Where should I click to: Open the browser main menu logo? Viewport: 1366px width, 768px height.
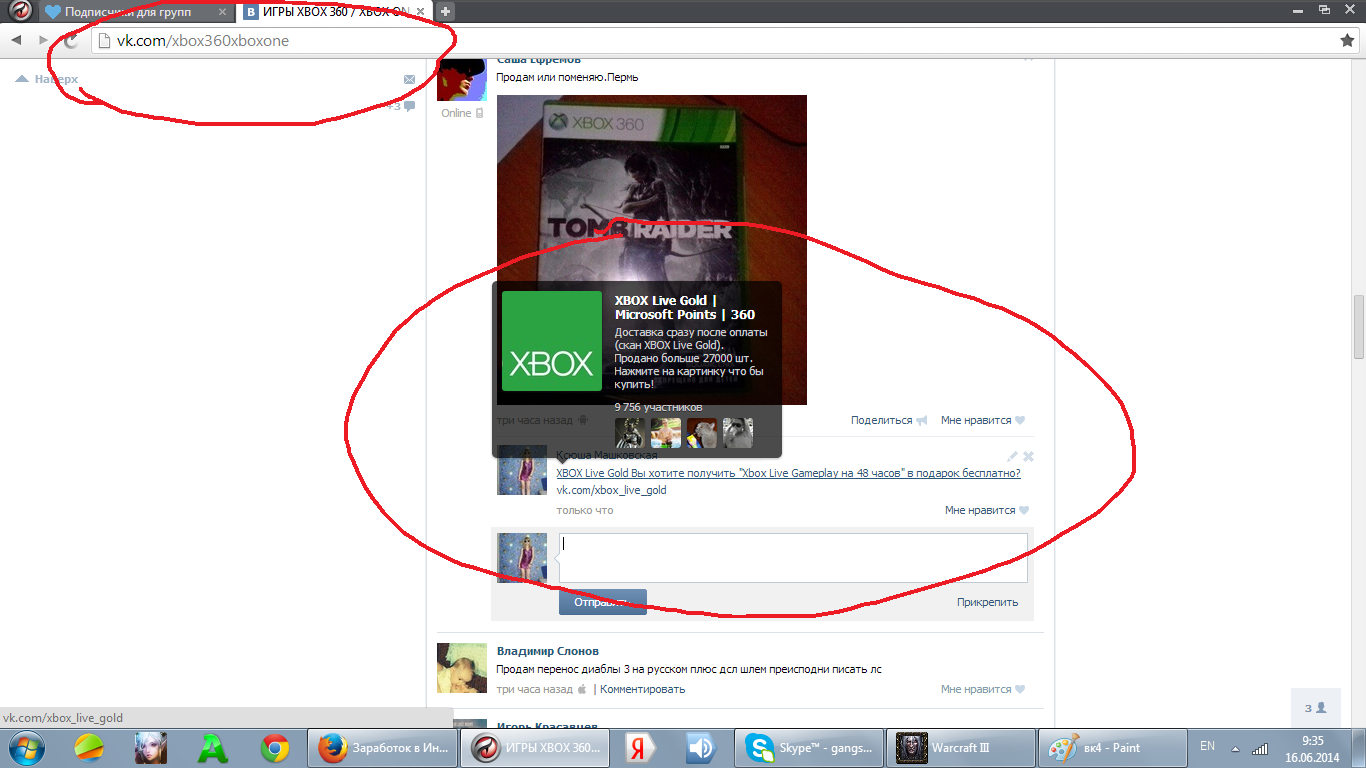pyautogui.click(x=18, y=11)
